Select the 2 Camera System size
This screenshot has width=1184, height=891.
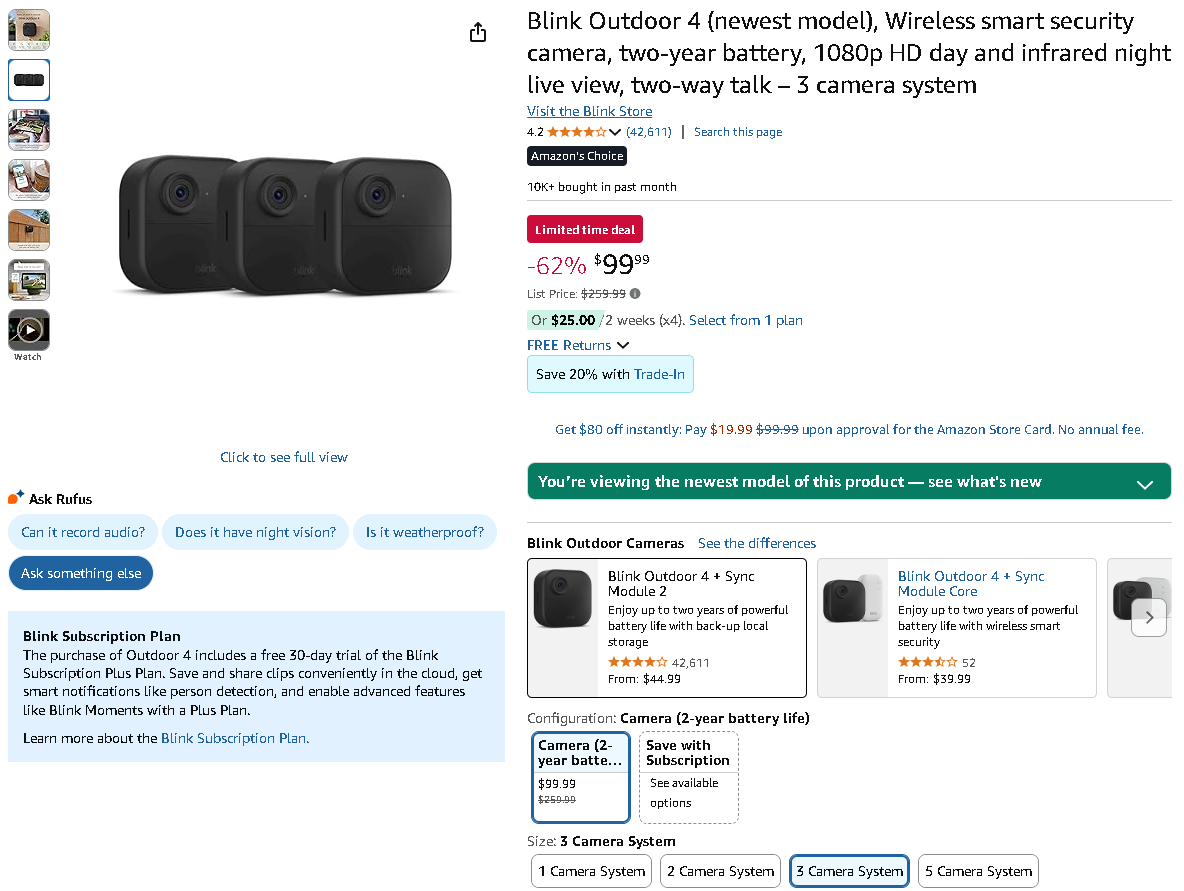tap(720, 871)
